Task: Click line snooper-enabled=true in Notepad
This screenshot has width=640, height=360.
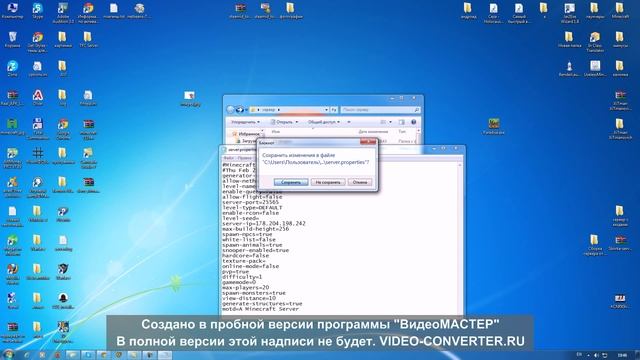Action: [x=256, y=250]
